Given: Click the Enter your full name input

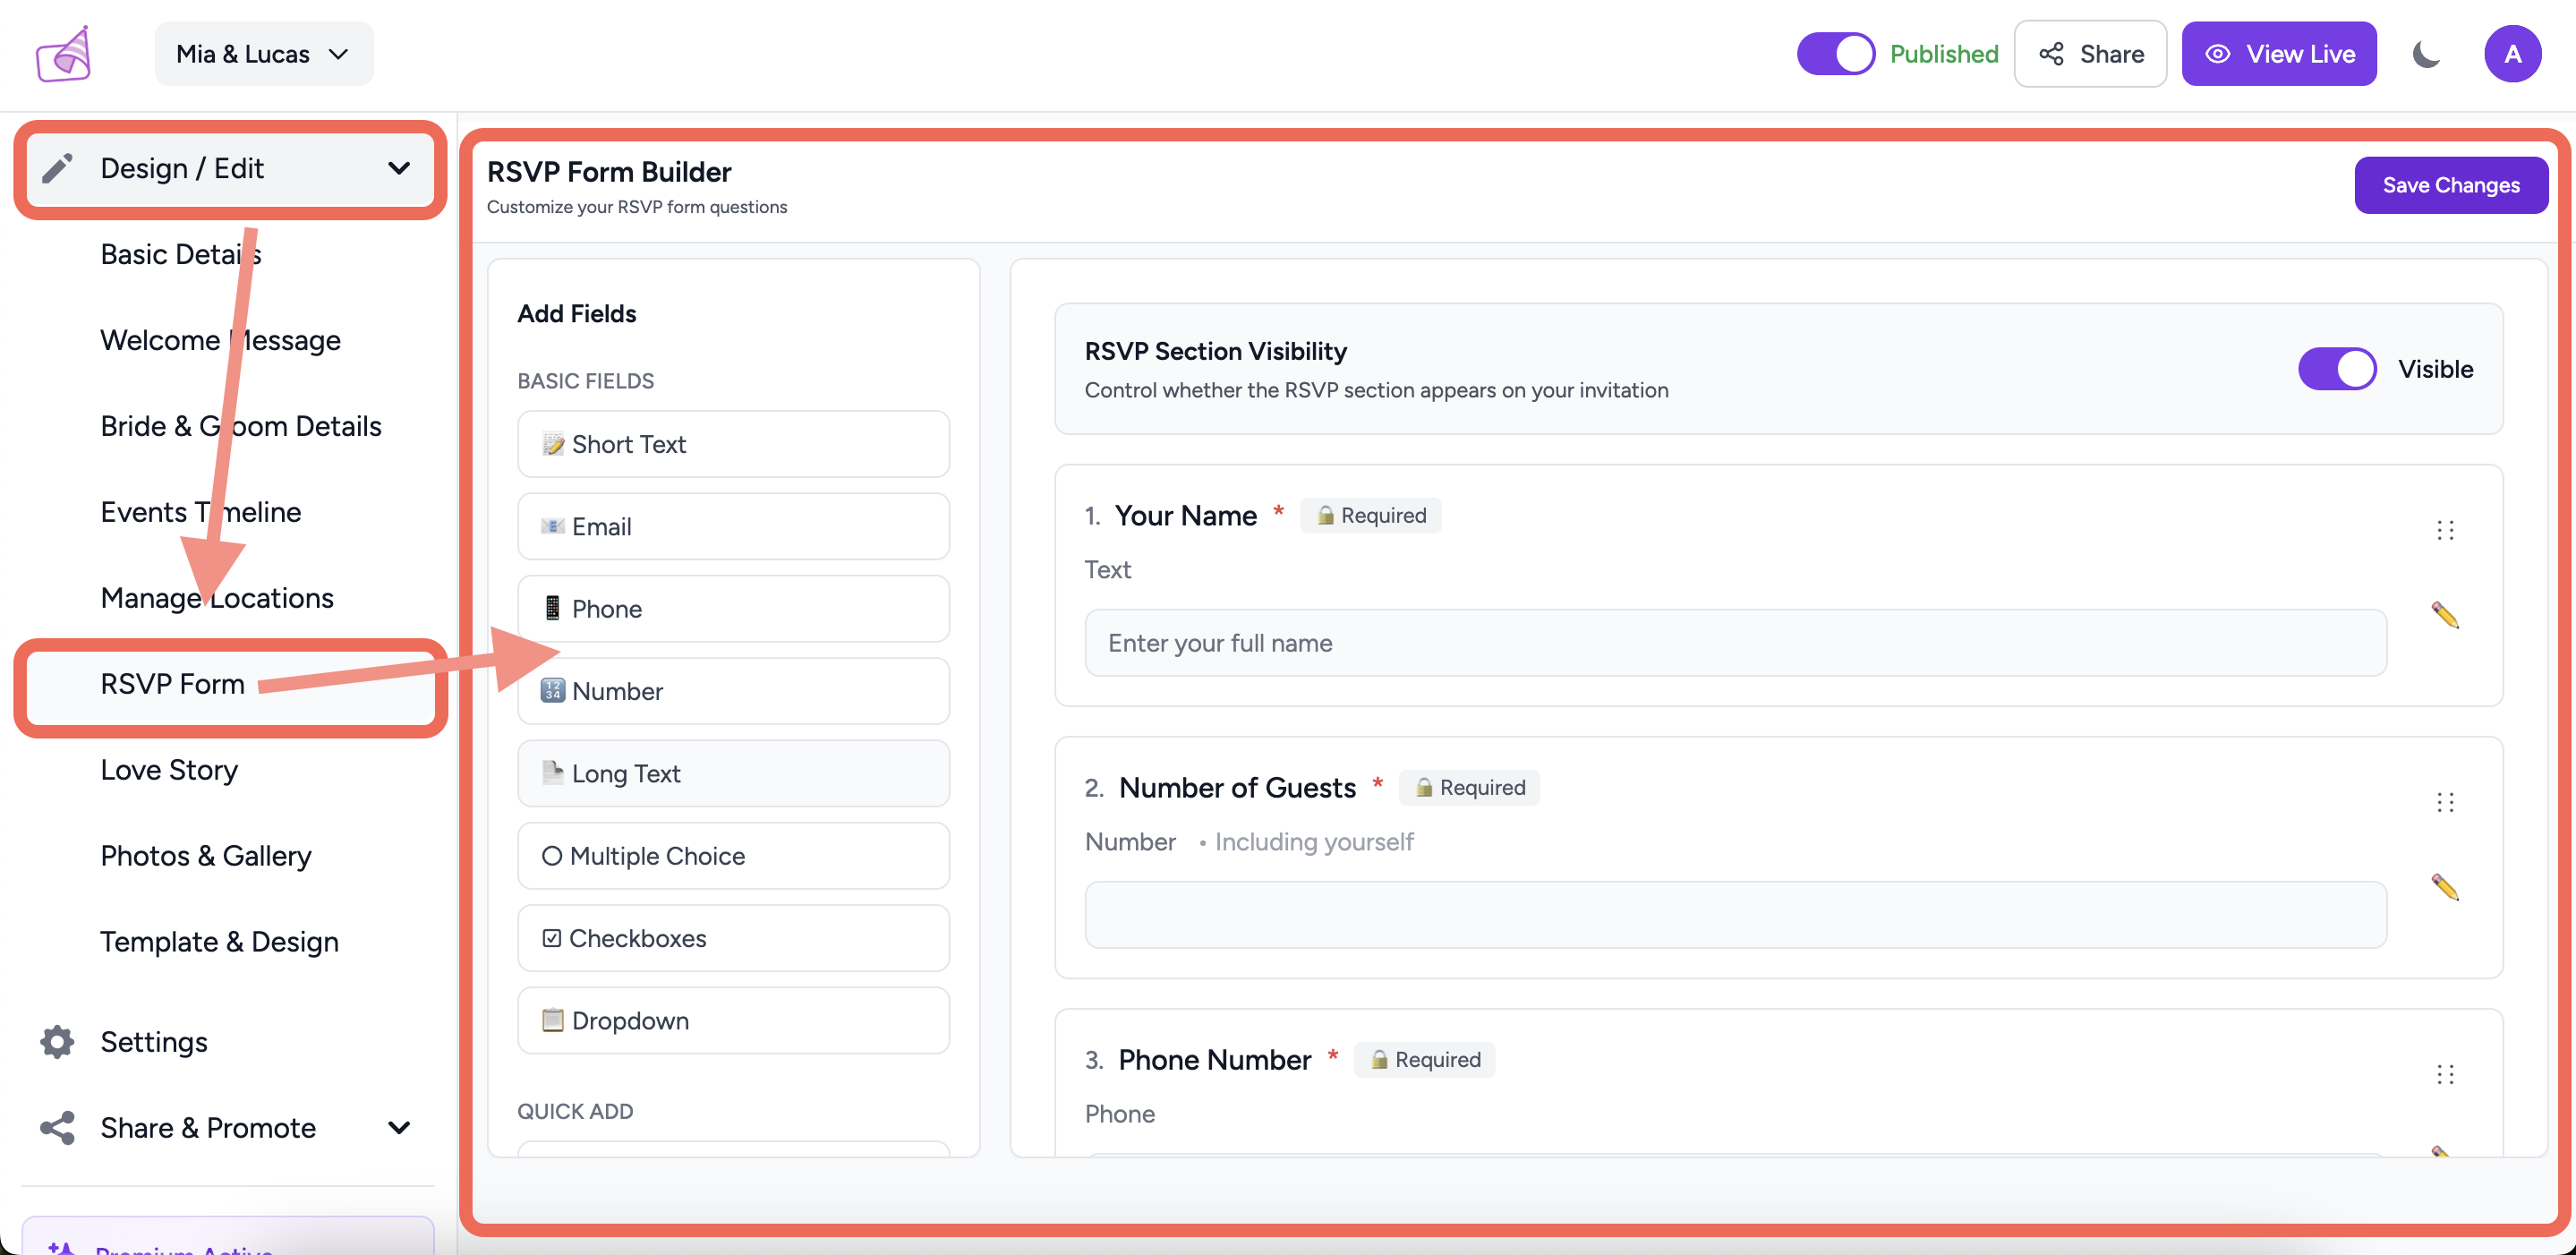Looking at the screenshot, I should (1736, 643).
